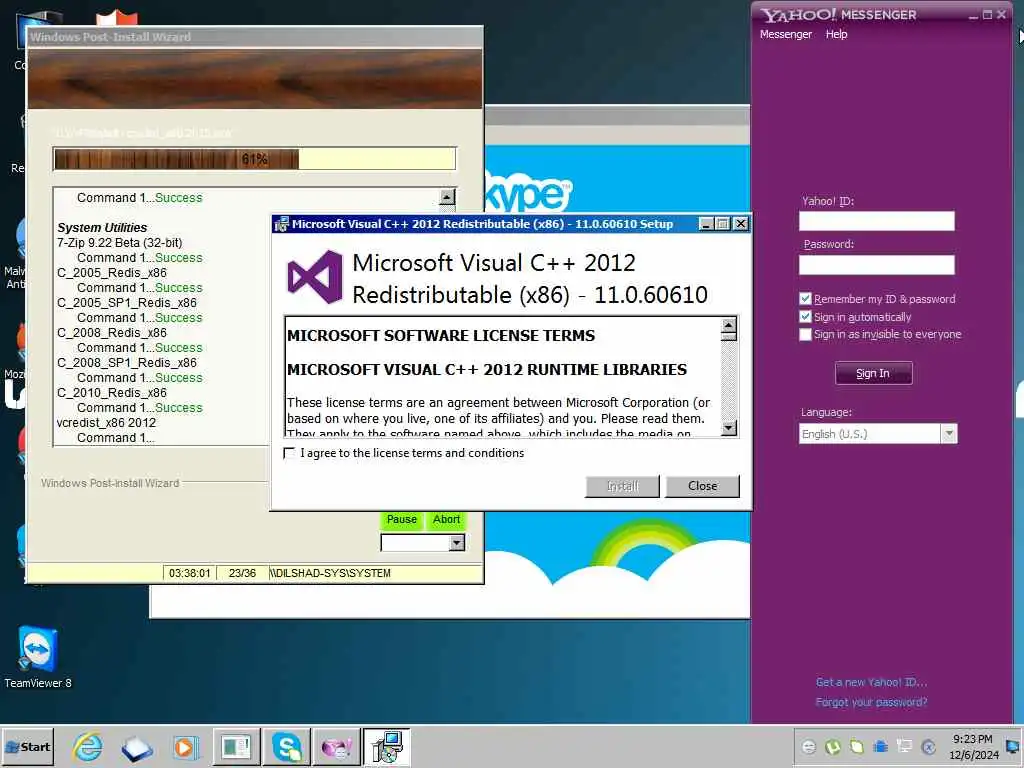Open the Skype taskbar button
1024x768 pixels.
[x=287, y=747]
